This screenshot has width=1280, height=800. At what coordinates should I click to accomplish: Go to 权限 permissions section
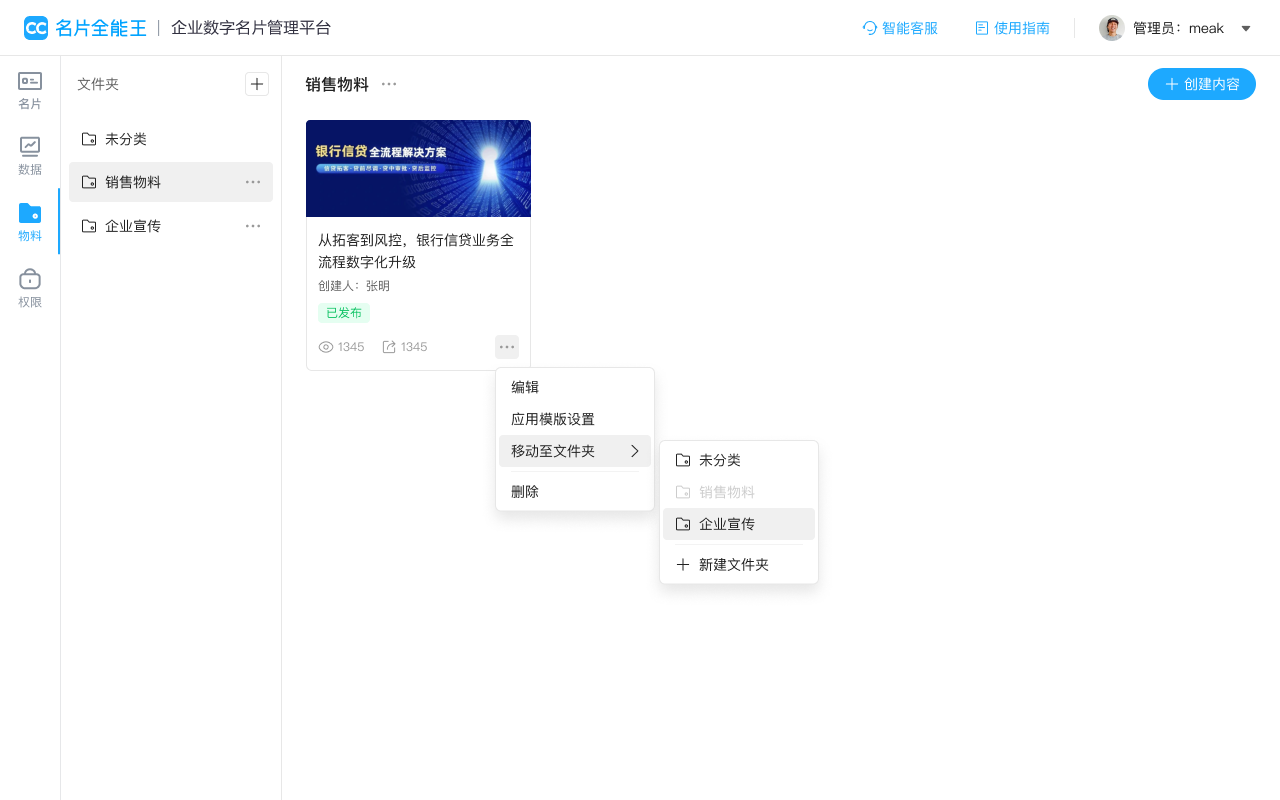(x=30, y=288)
